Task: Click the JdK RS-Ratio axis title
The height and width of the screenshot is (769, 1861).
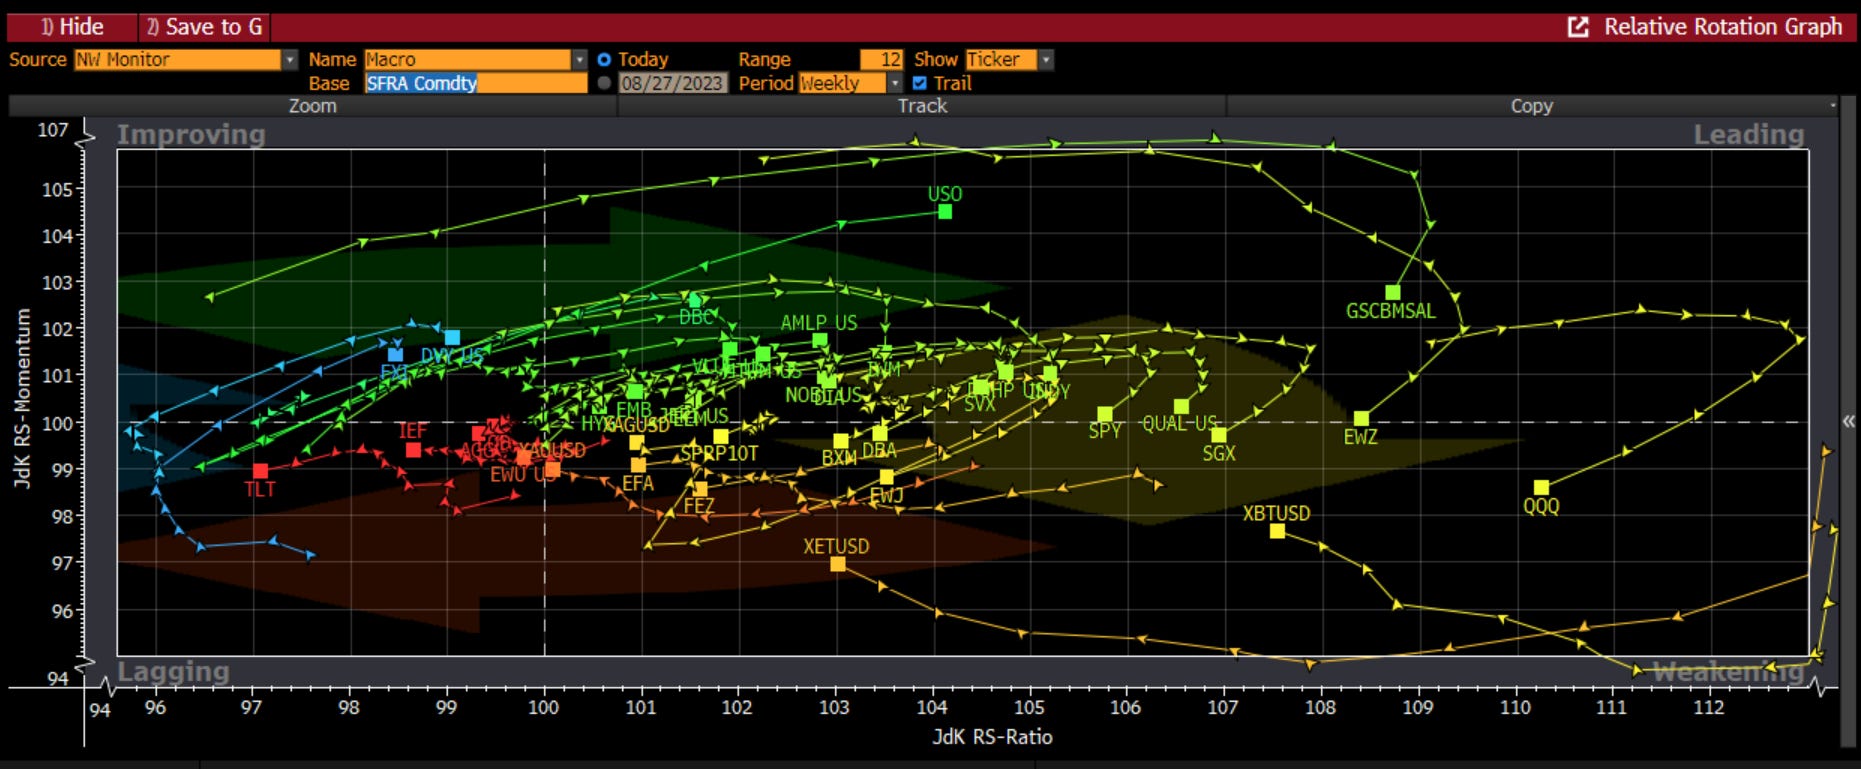Action: 992,737
